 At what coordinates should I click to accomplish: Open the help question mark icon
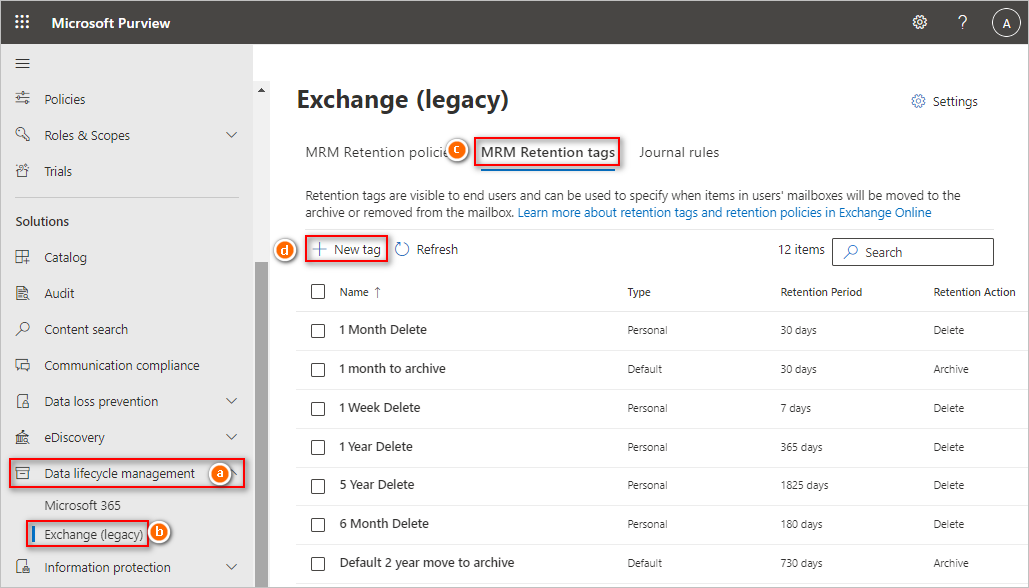(962, 22)
